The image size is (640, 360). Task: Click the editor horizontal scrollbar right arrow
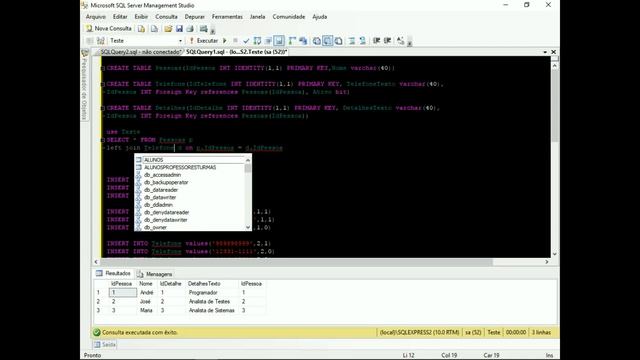point(547,262)
